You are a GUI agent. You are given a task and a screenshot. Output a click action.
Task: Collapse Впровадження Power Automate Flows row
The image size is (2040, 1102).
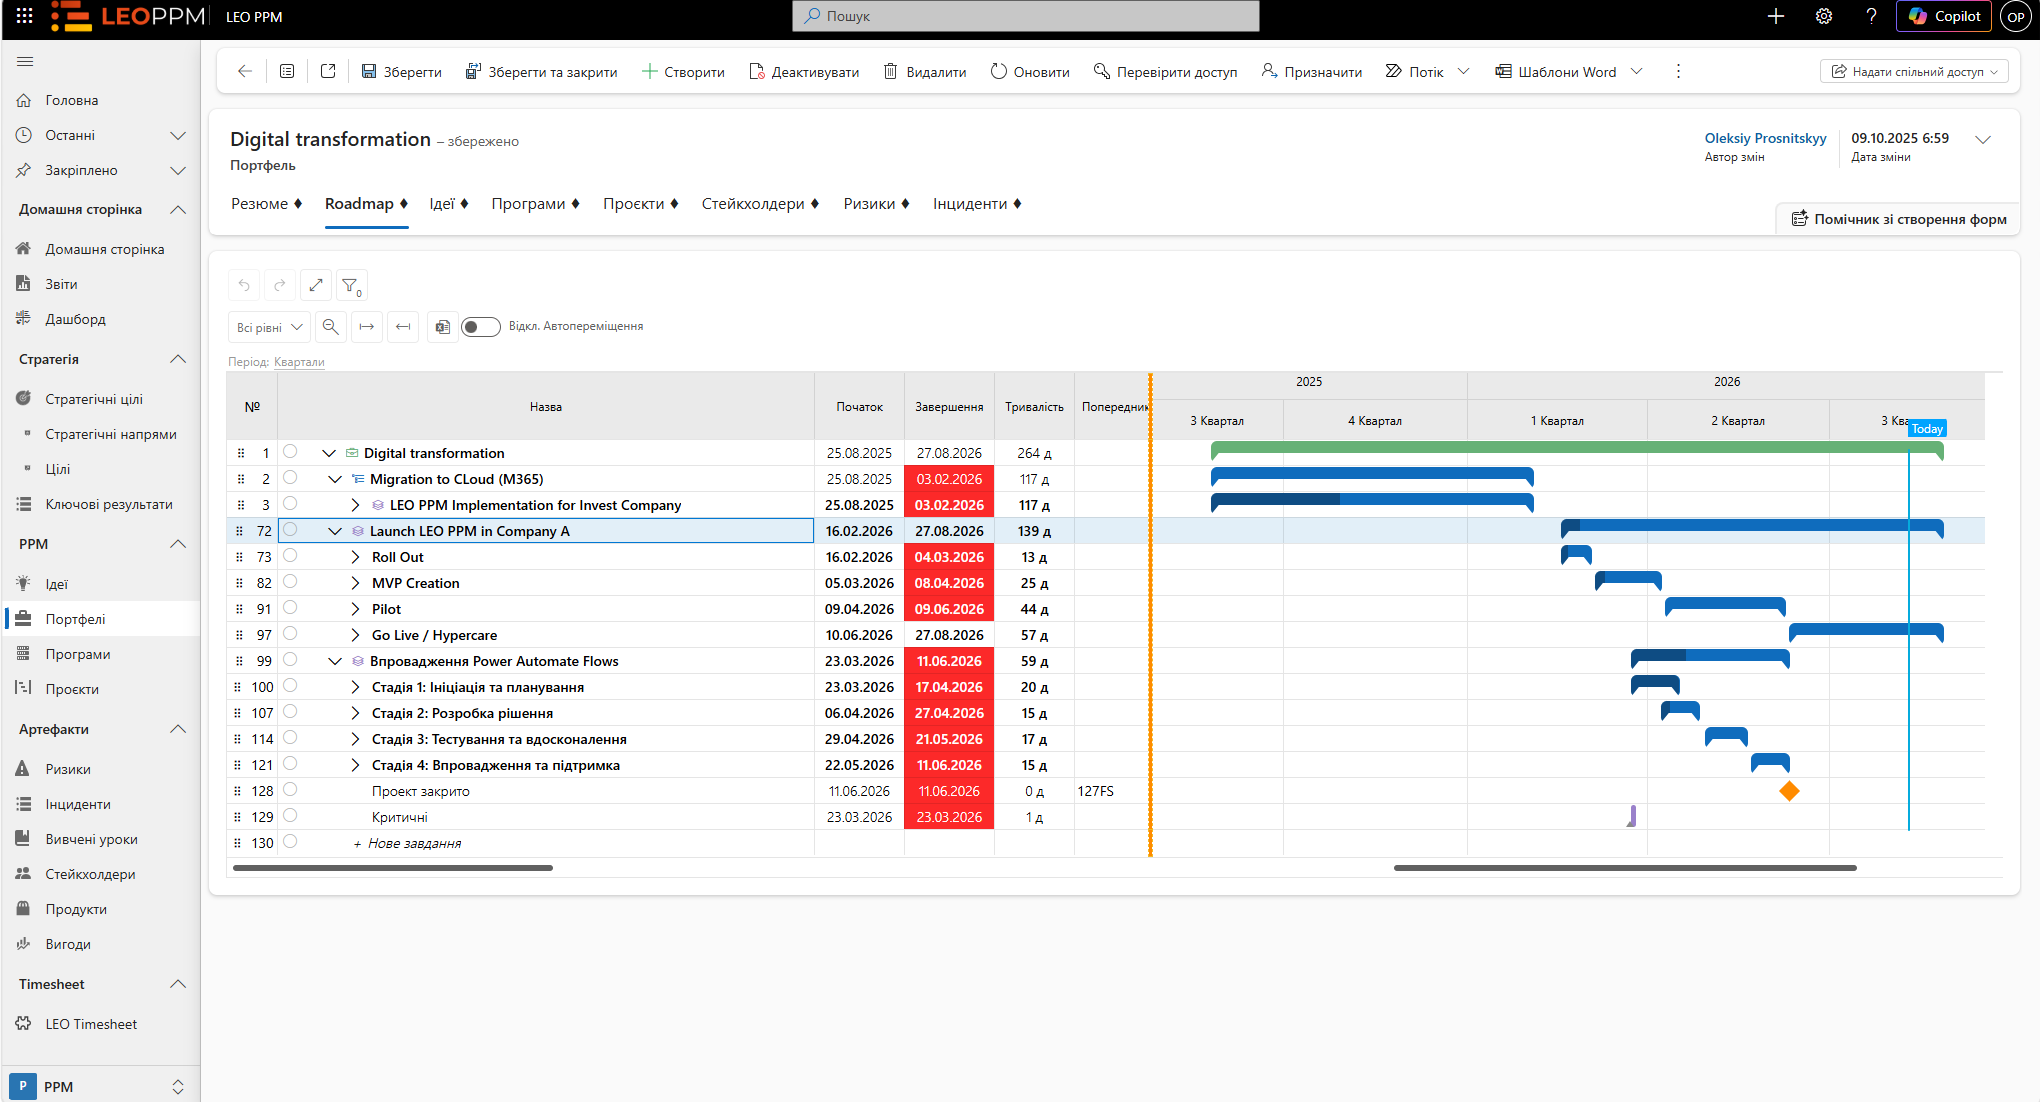tap(335, 661)
